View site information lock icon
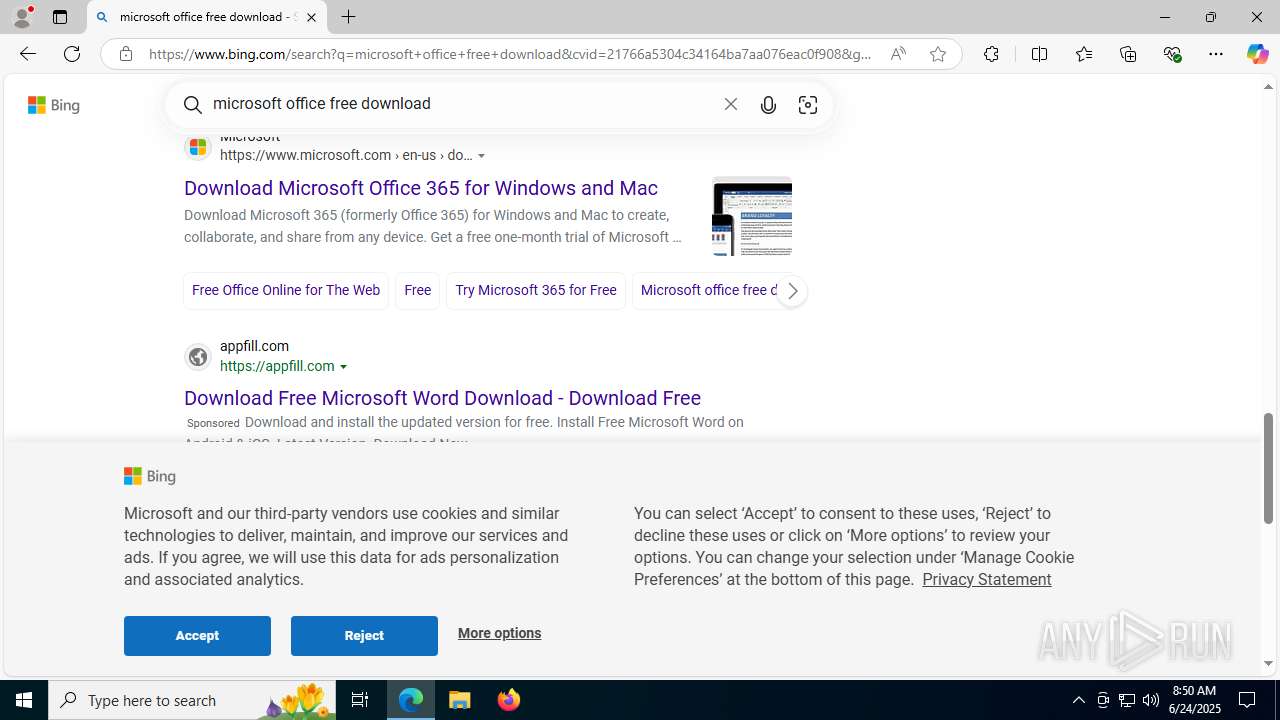Image resolution: width=1280 pixels, height=720 pixels. pyautogui.click(x=125, y=54)
